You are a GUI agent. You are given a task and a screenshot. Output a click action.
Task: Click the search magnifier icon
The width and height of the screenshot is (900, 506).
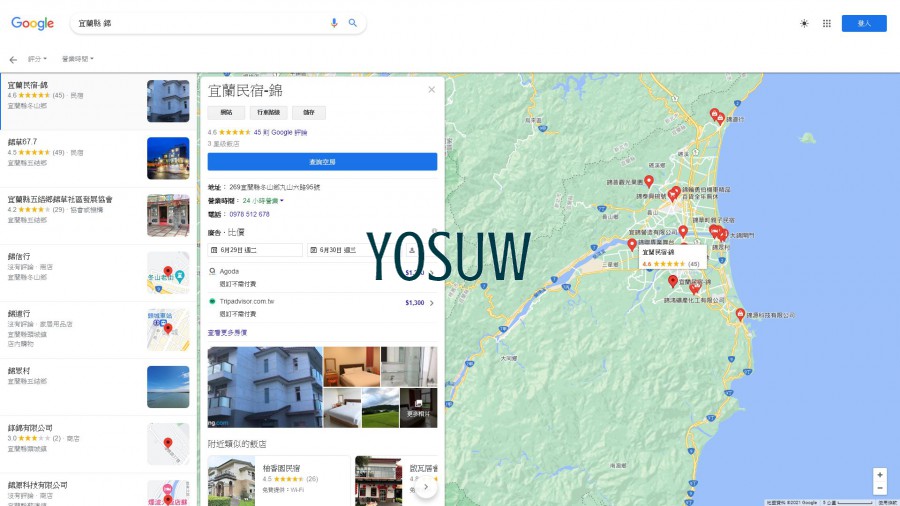coord(352,23)
